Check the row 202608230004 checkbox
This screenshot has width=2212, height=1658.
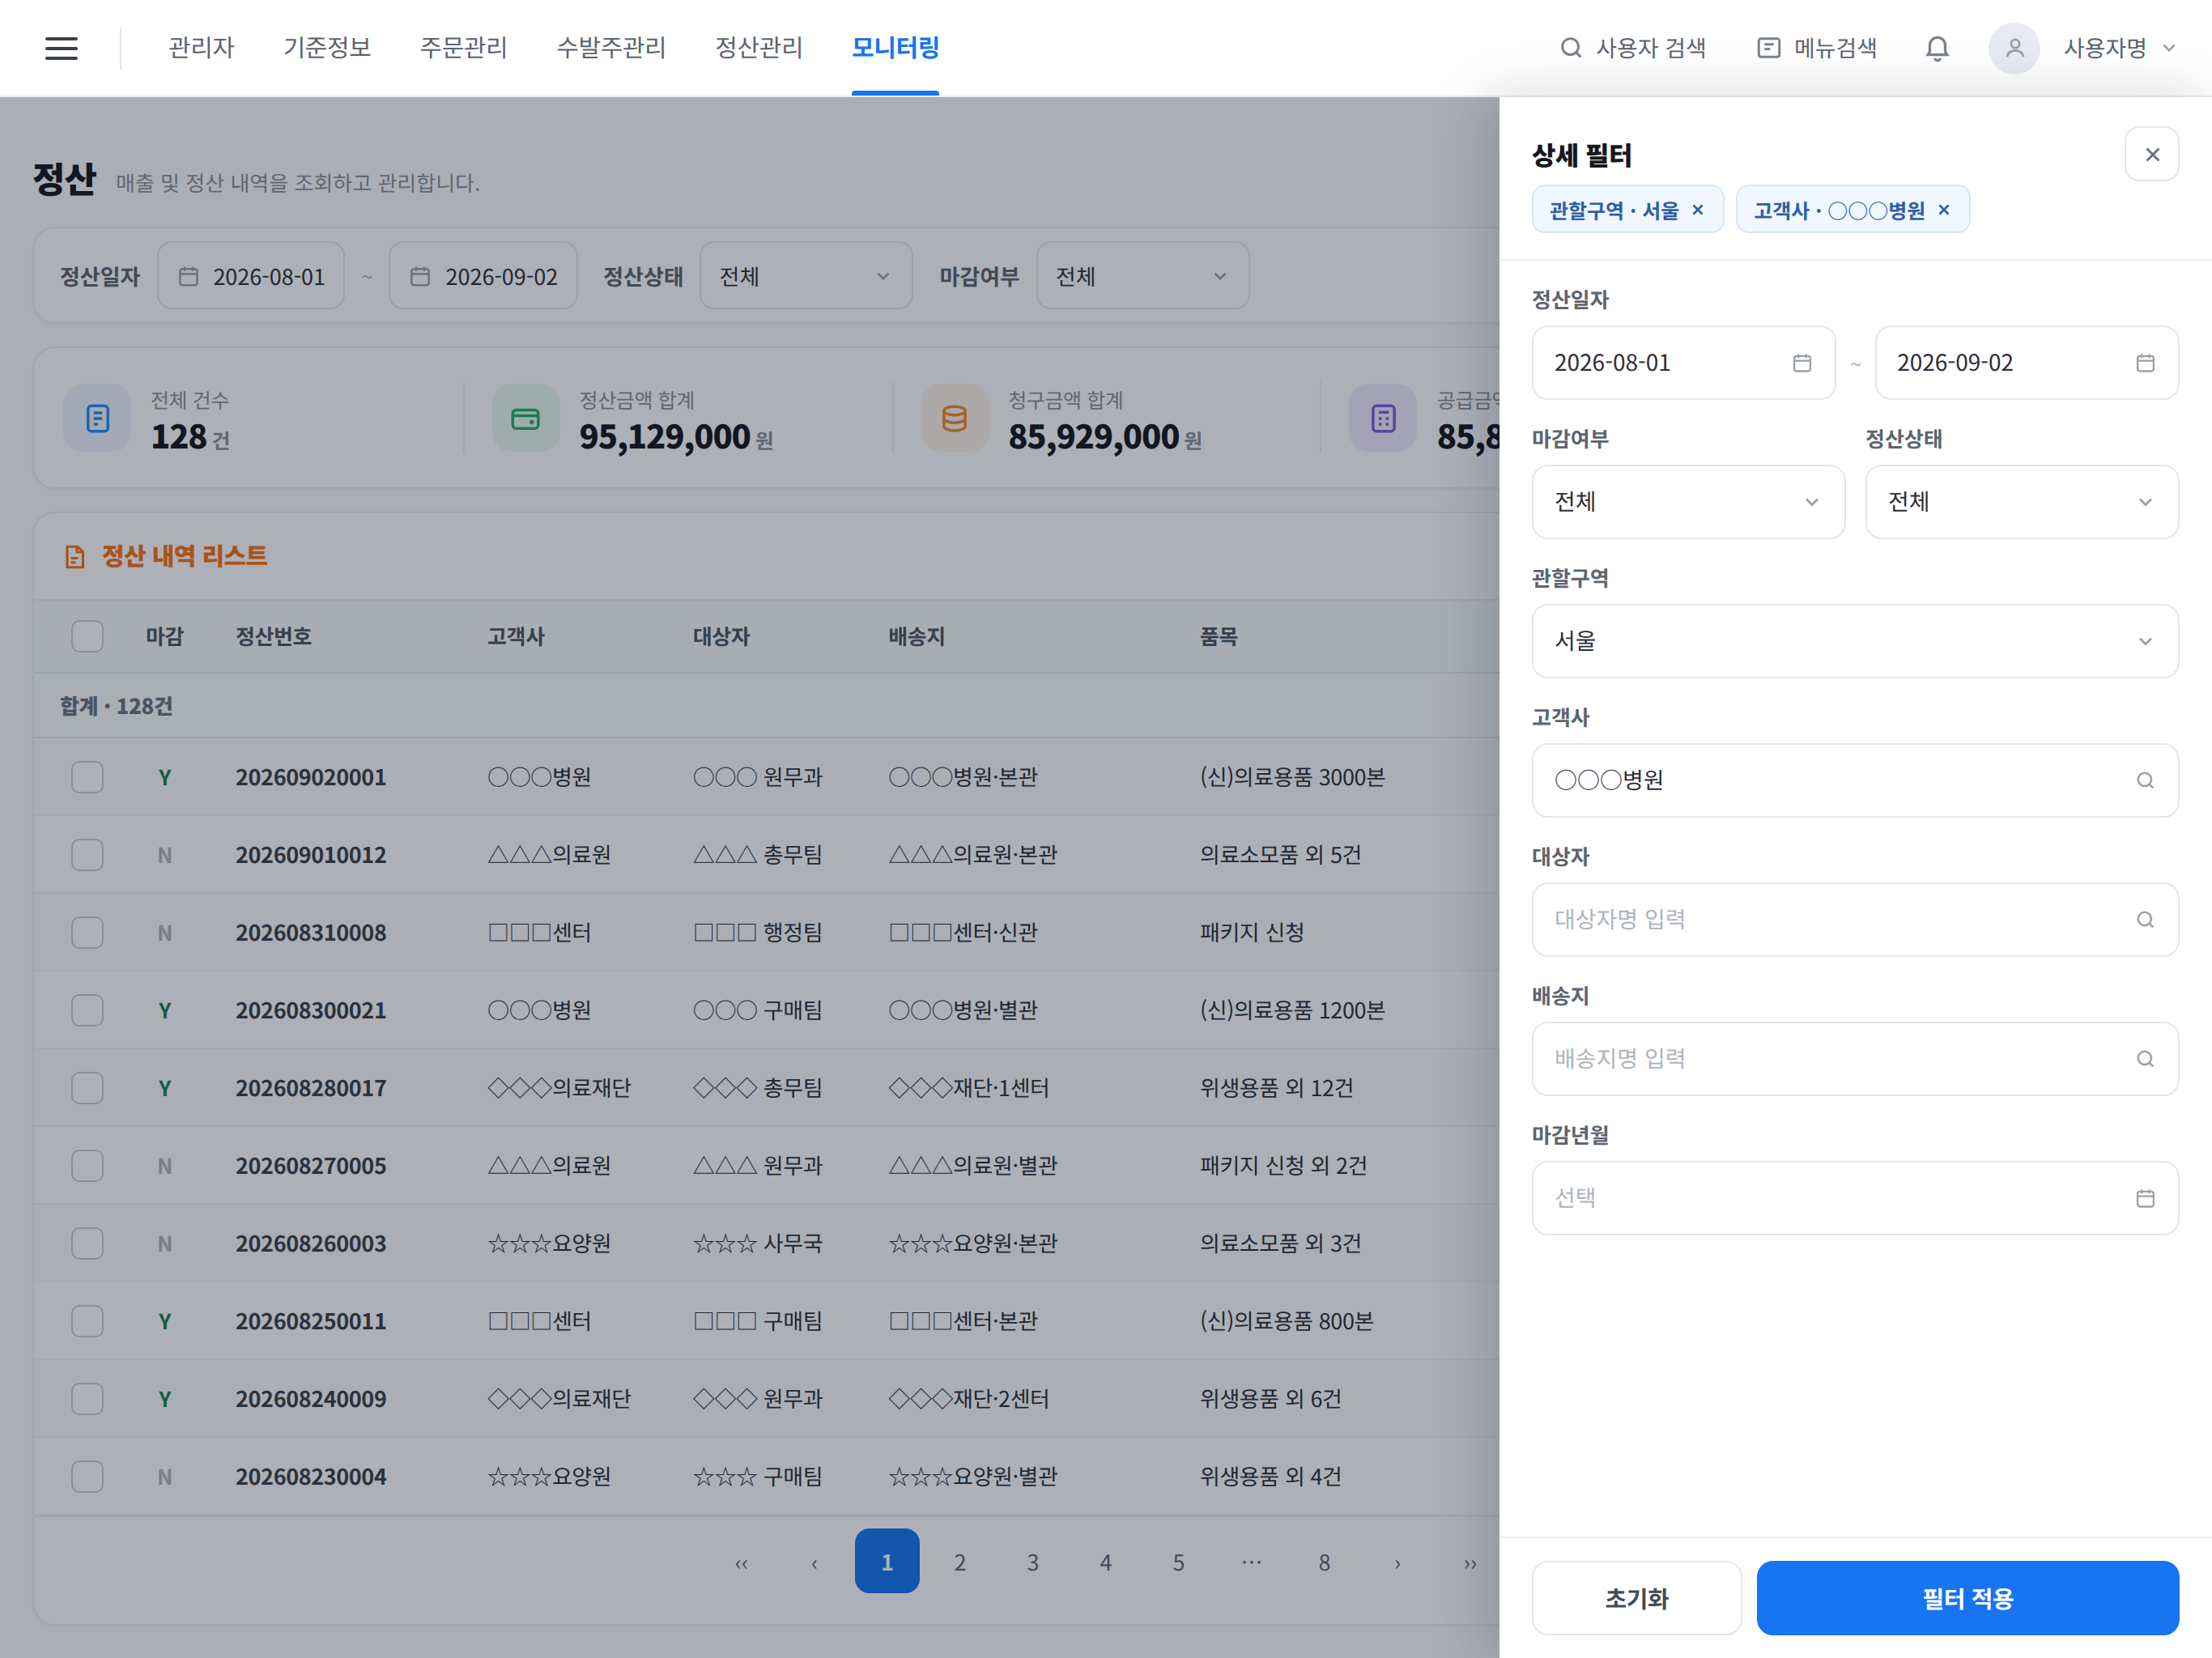coord(87,1477)
